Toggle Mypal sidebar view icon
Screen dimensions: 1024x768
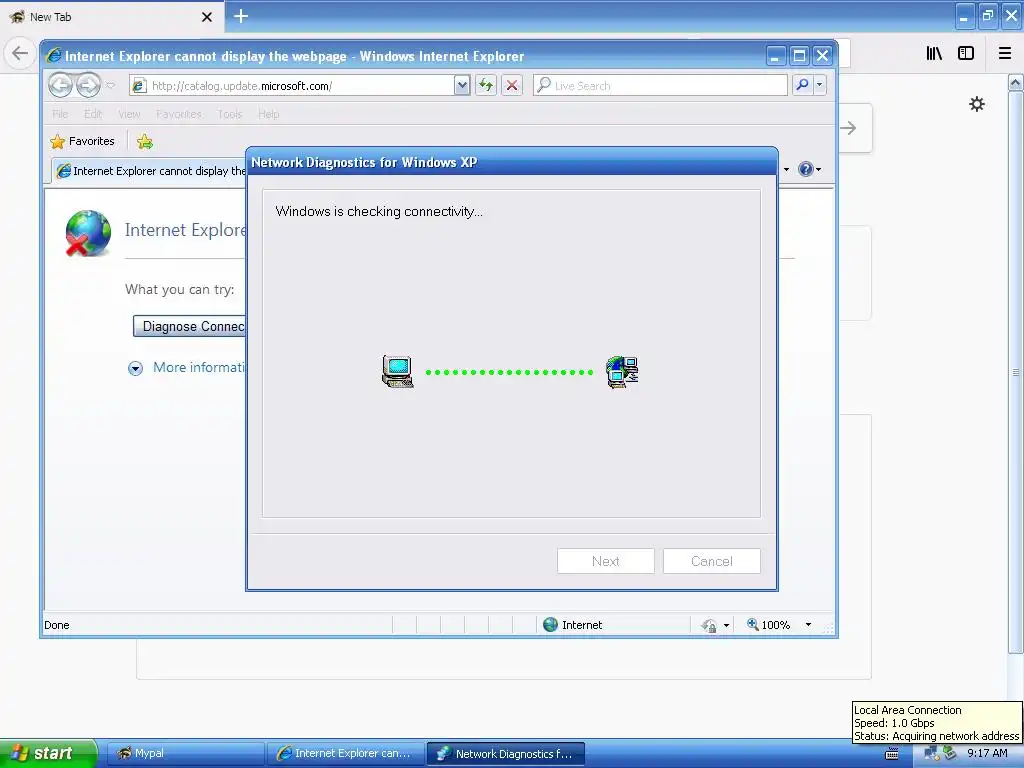[x=966, y=53]
